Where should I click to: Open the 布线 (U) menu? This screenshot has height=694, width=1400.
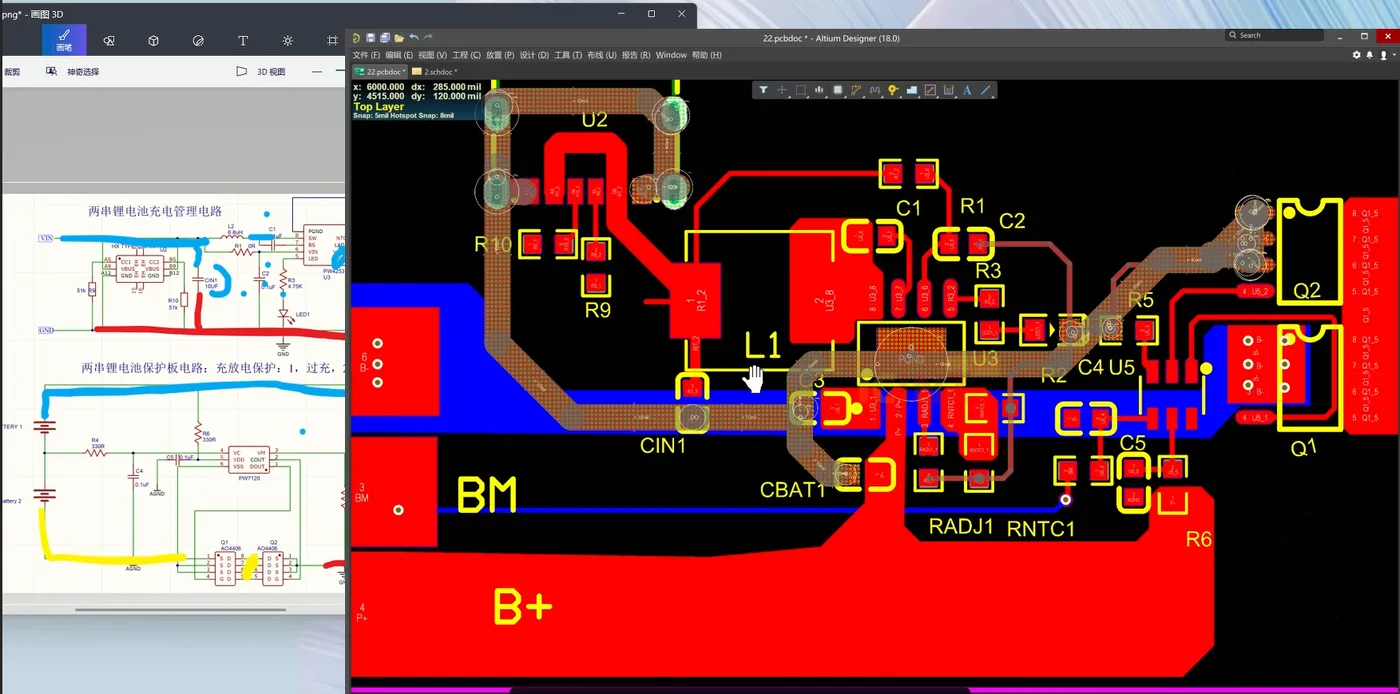point(601,55)
